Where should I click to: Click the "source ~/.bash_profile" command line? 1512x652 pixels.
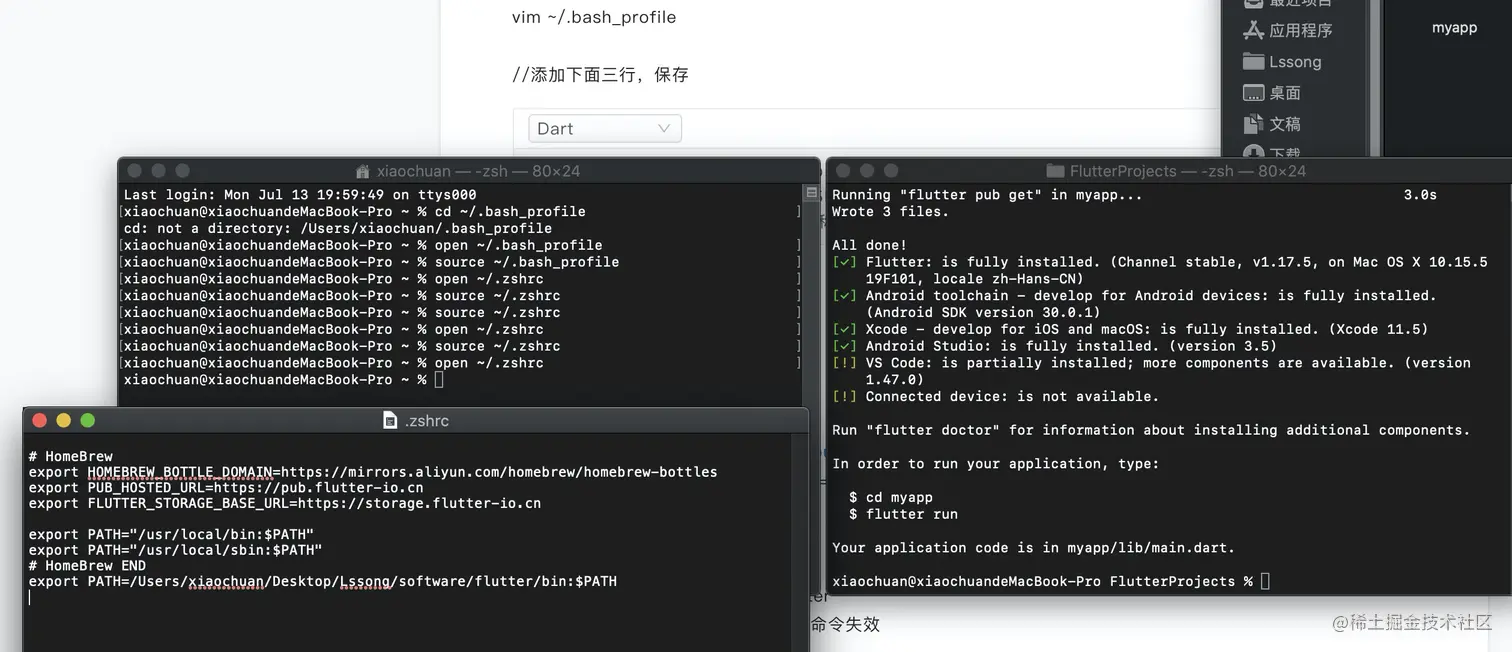[x=371, y=262]
